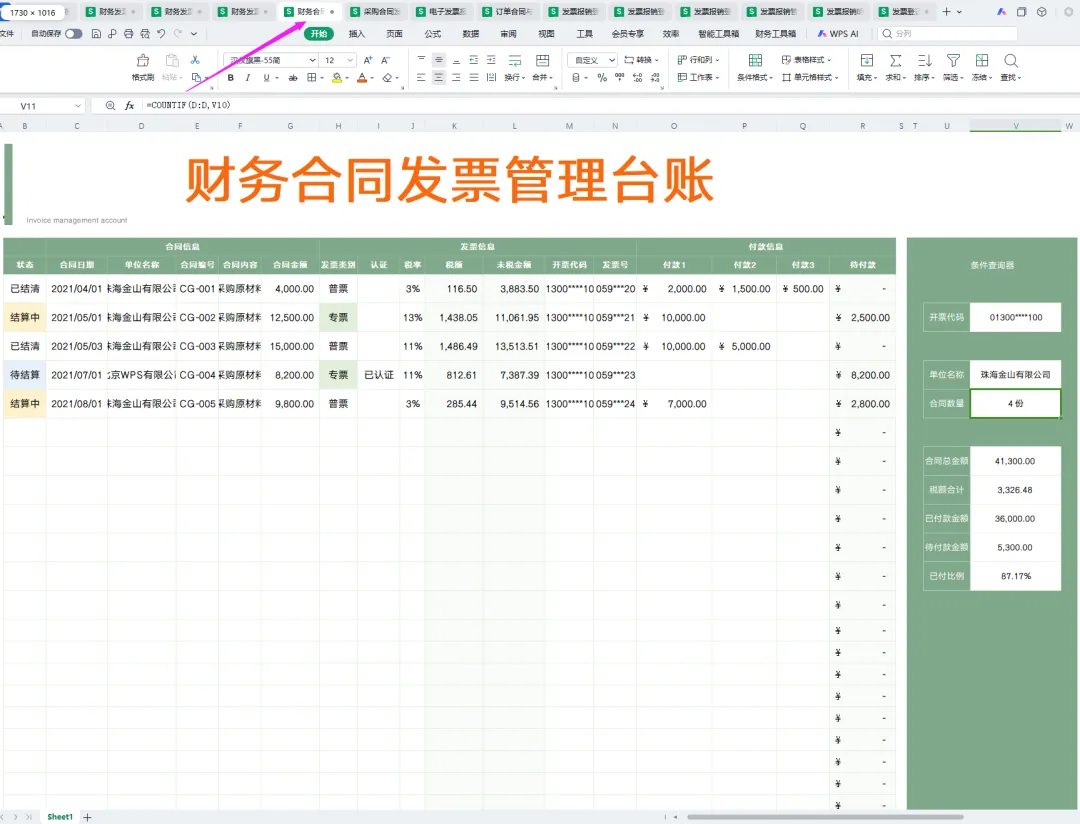Expand the Name Box V11 dropdown

coord(78,106)
